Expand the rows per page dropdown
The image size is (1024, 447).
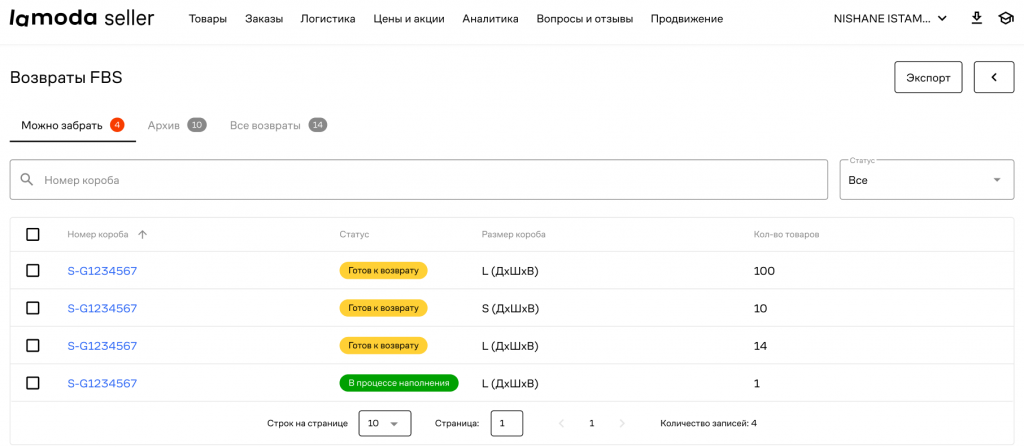384,423
